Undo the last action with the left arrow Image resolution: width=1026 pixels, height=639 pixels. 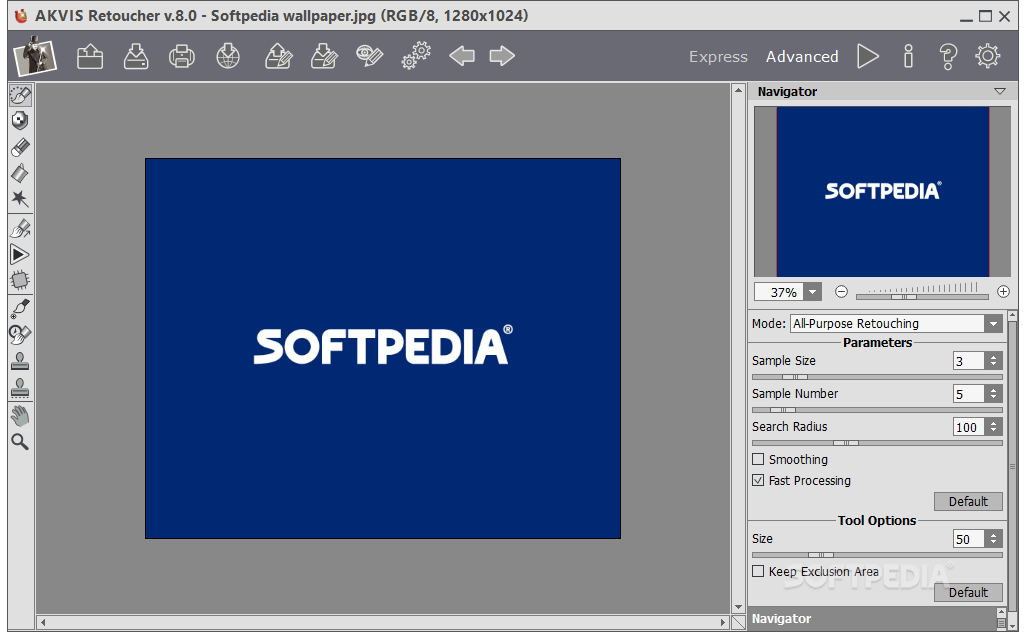(462, 56)
